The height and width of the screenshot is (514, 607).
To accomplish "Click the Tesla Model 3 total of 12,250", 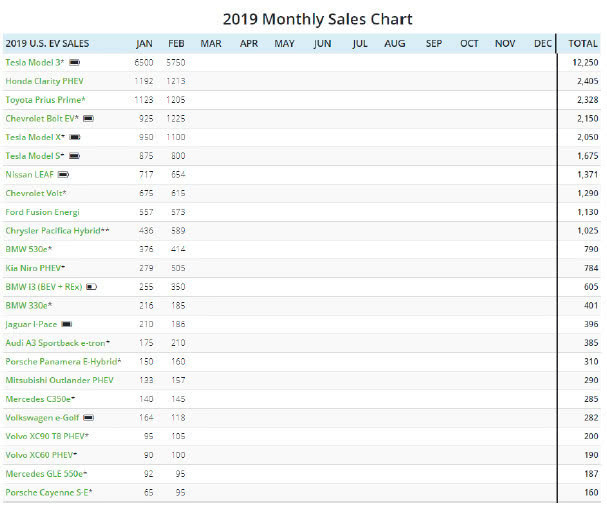I will point(584,62).
